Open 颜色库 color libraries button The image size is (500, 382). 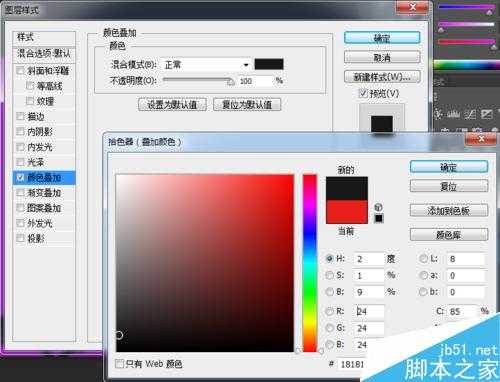click(x=449, y=235)
